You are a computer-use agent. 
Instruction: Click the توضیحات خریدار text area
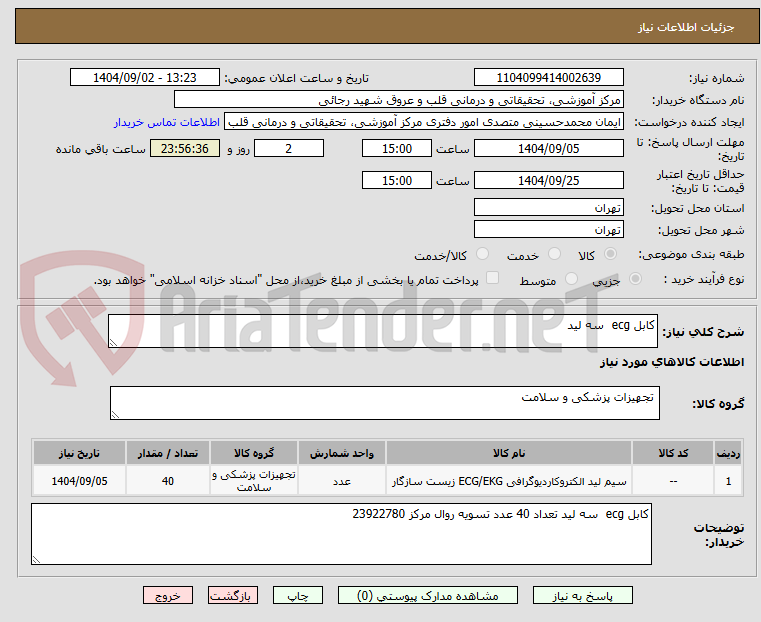(341, 534)
